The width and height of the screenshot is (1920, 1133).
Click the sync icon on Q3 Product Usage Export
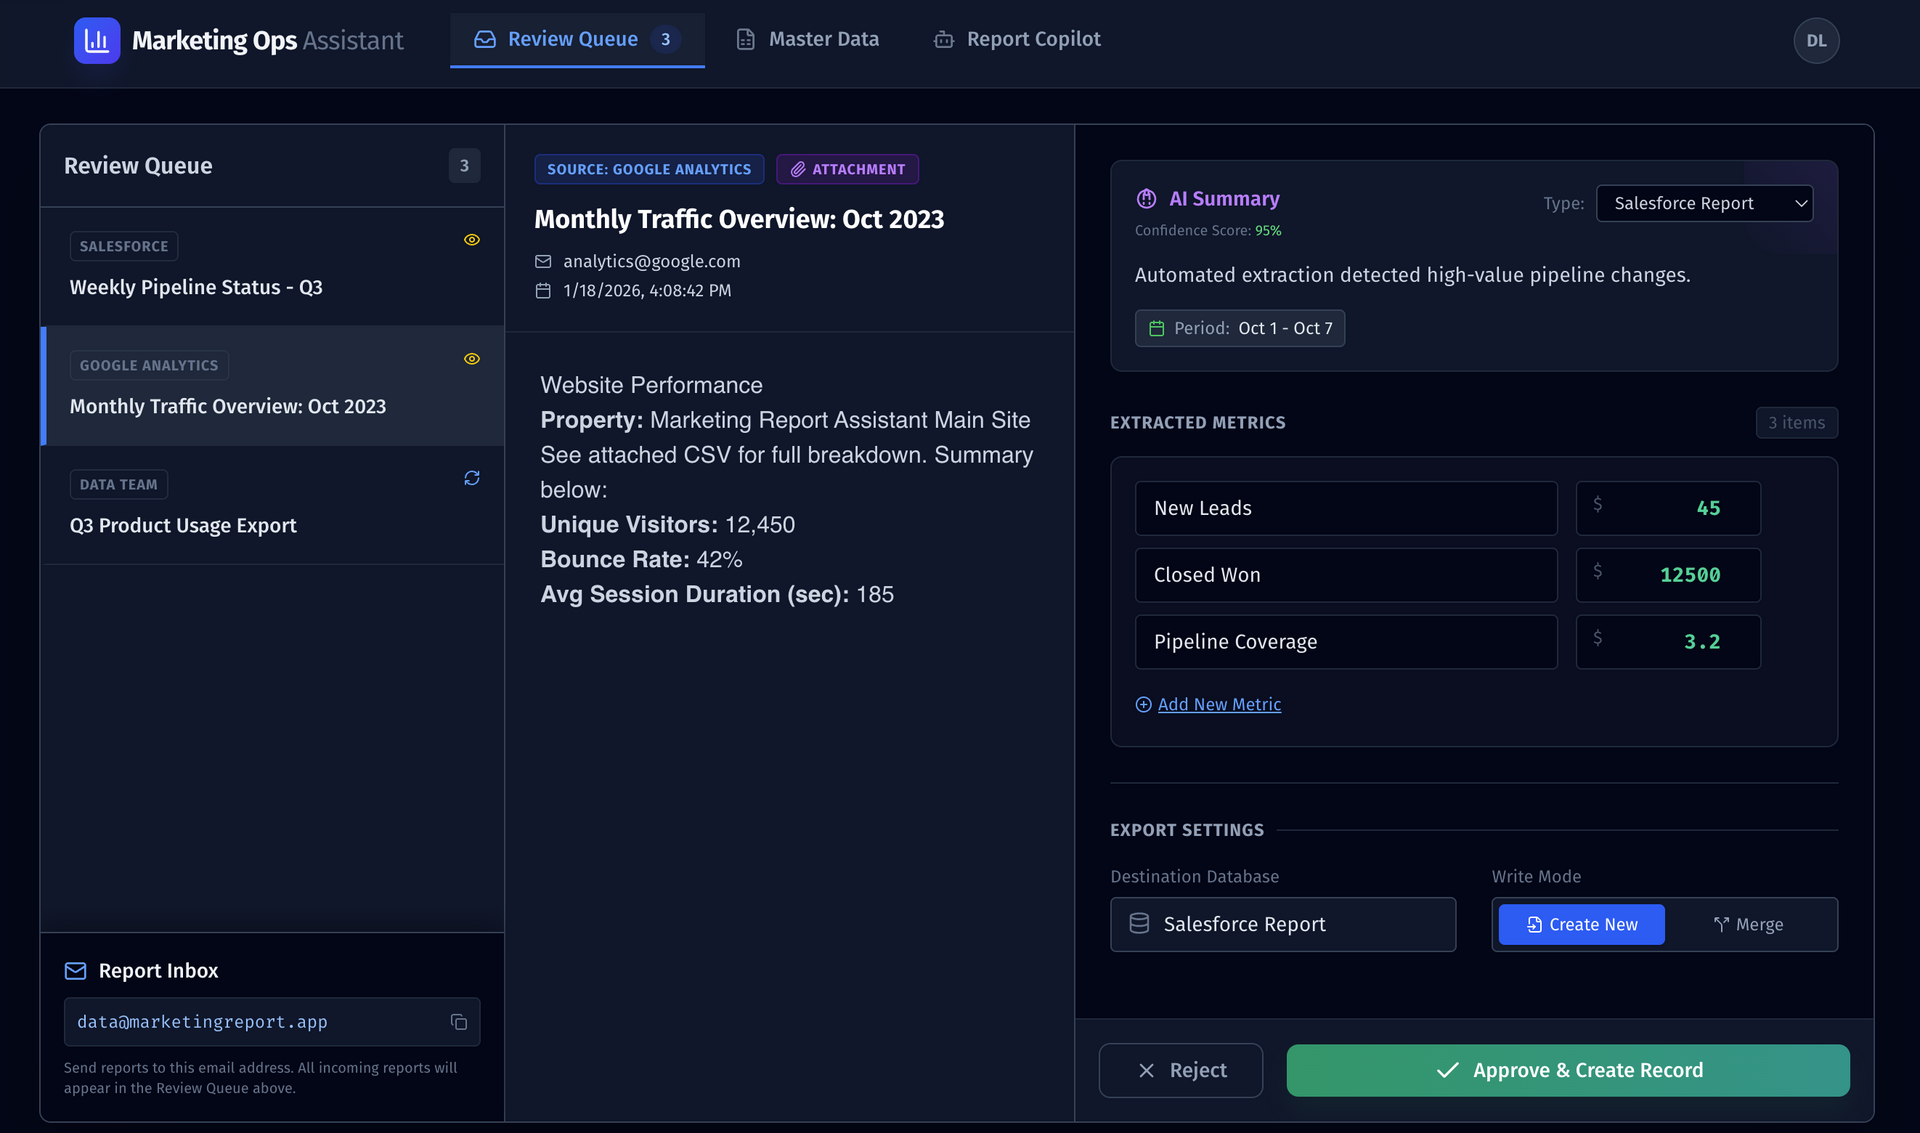pyautogui.click(x=472, y=478)
